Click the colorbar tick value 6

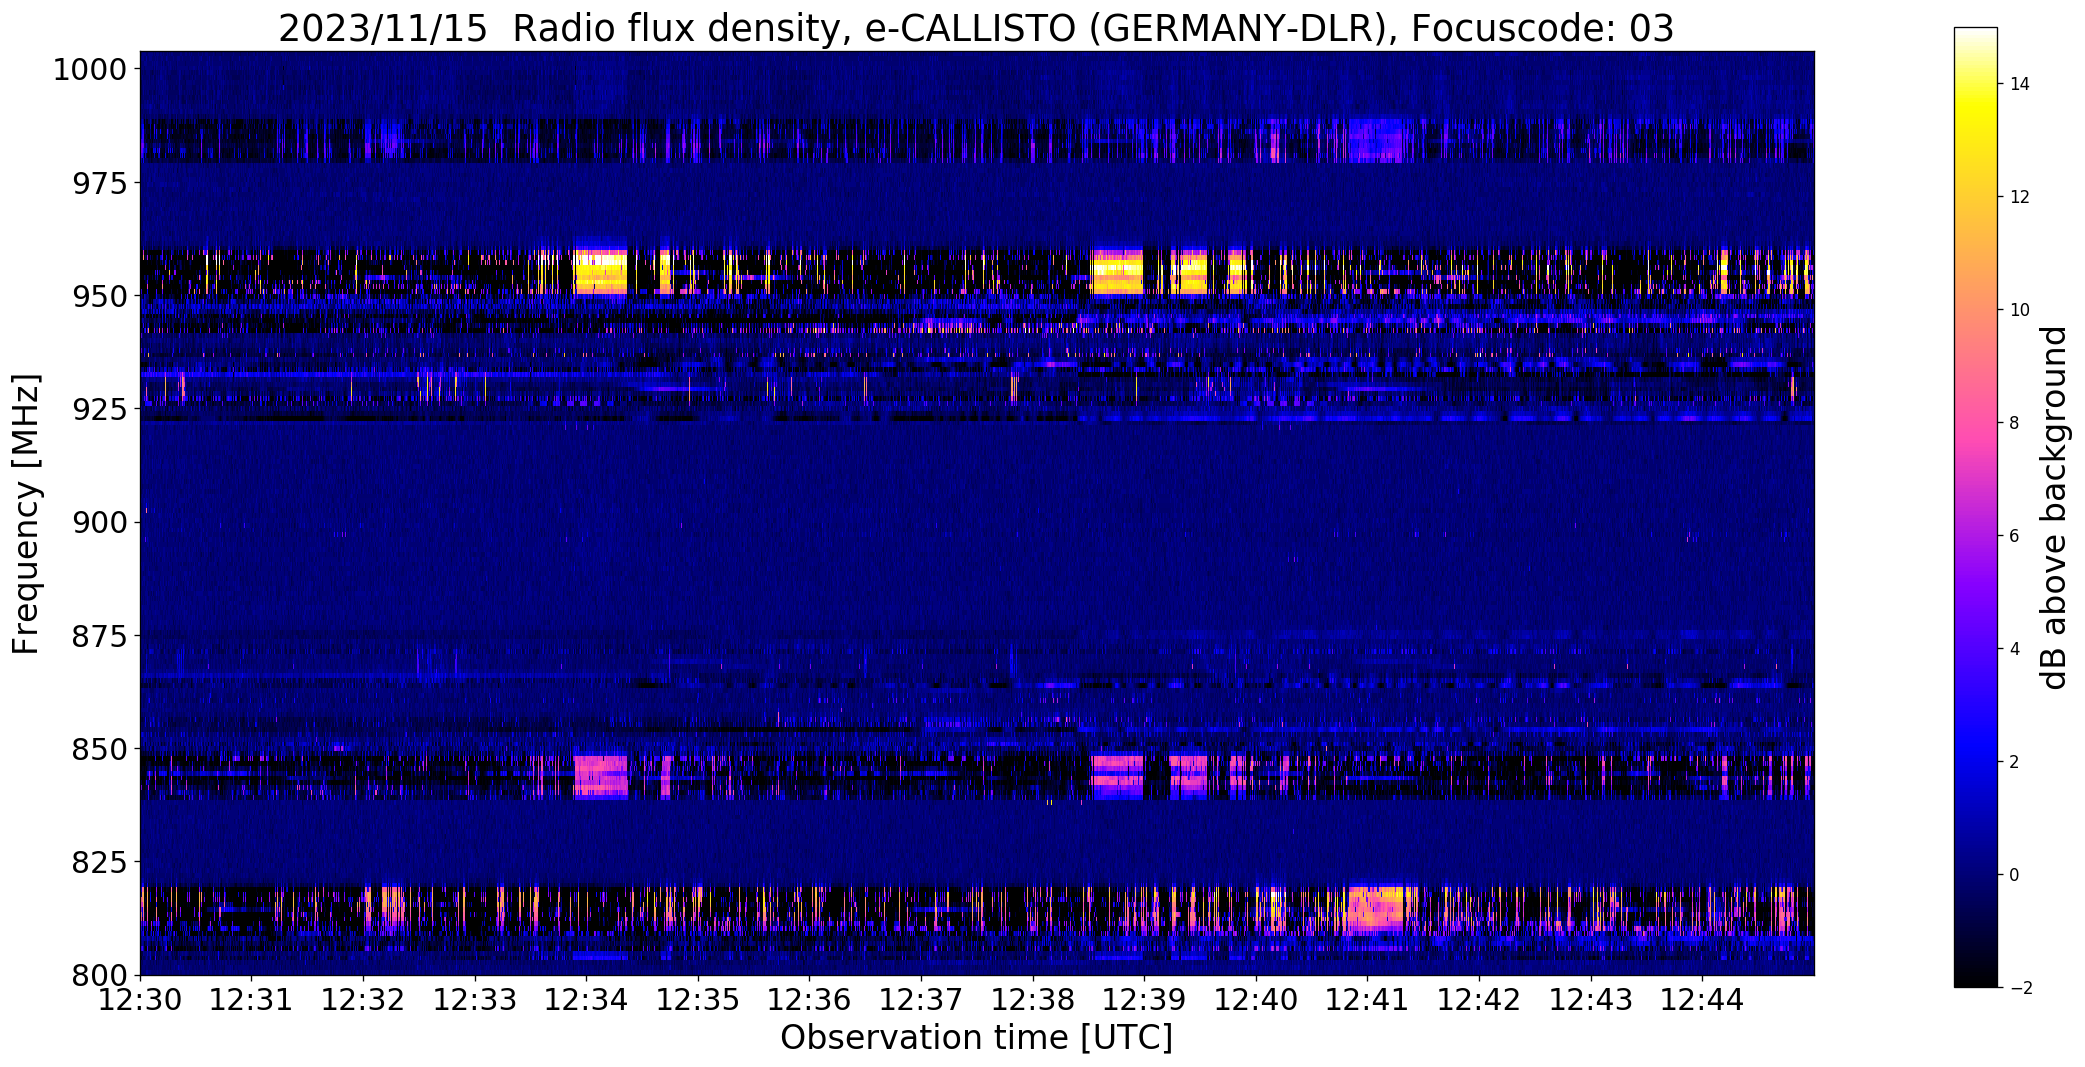tap(2015, 536)
